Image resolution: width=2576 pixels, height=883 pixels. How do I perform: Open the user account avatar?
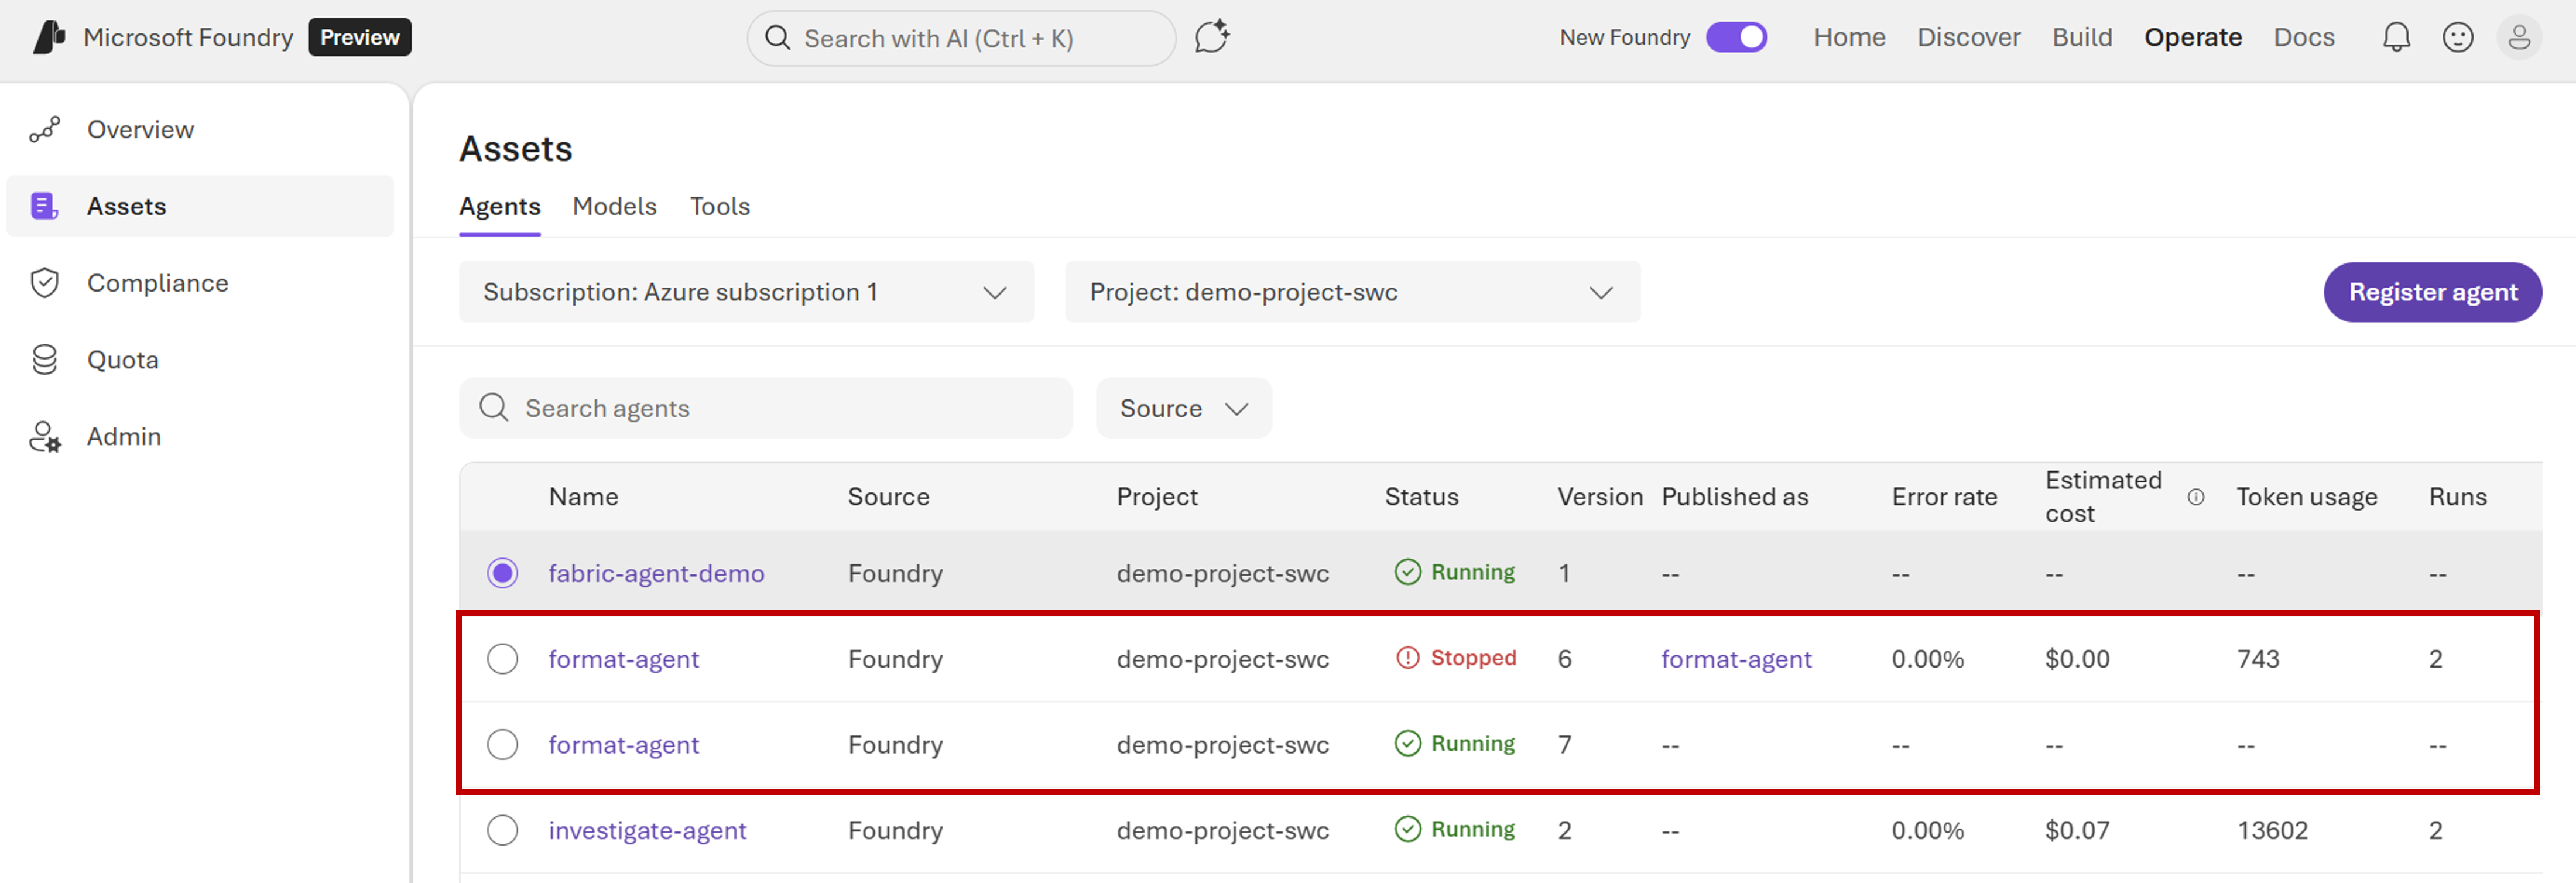click(x=2519, y=37)
